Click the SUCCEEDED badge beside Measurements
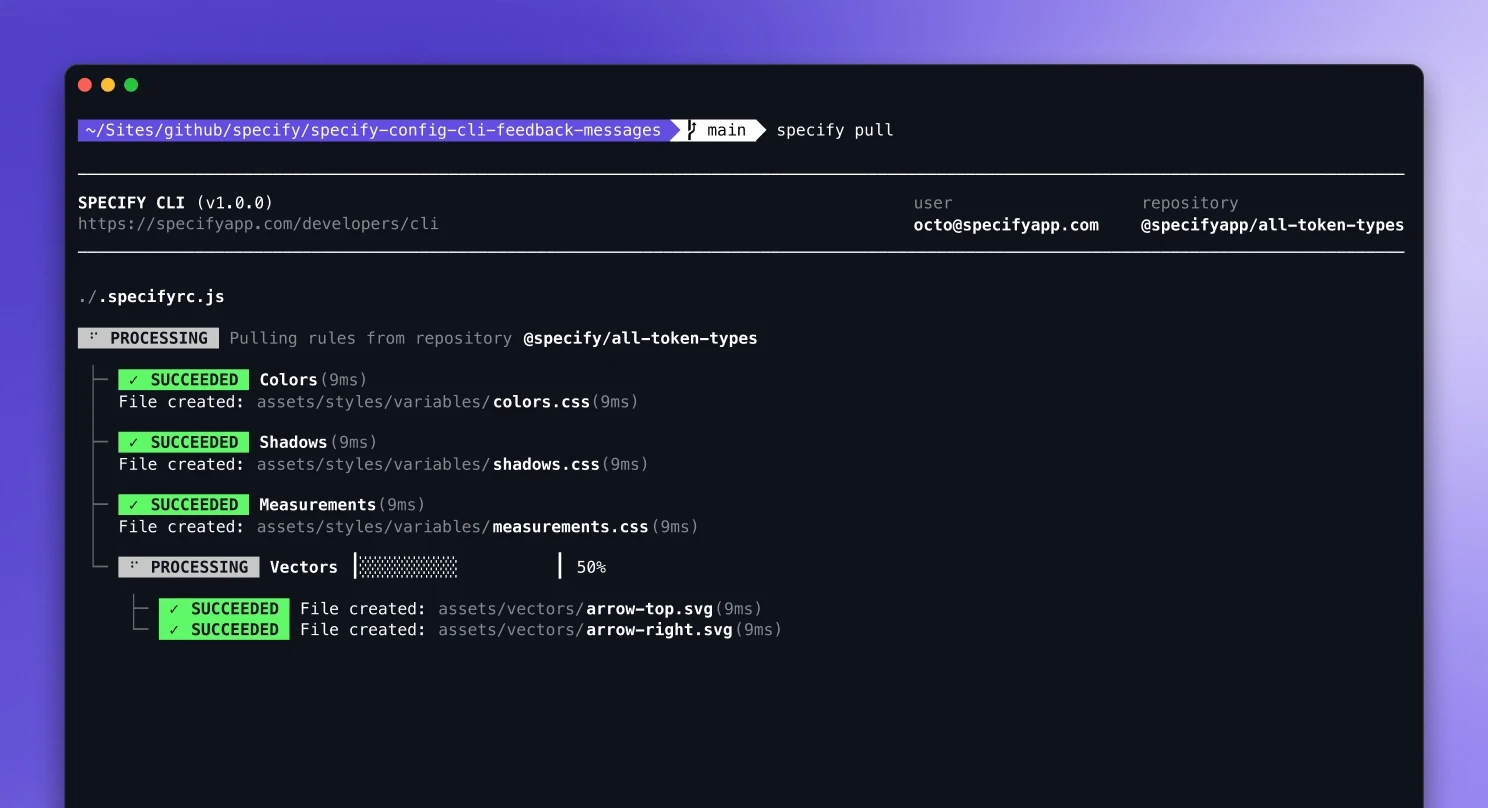The height and width of the screenshot is (808, 1488). (x=184, y=505)
